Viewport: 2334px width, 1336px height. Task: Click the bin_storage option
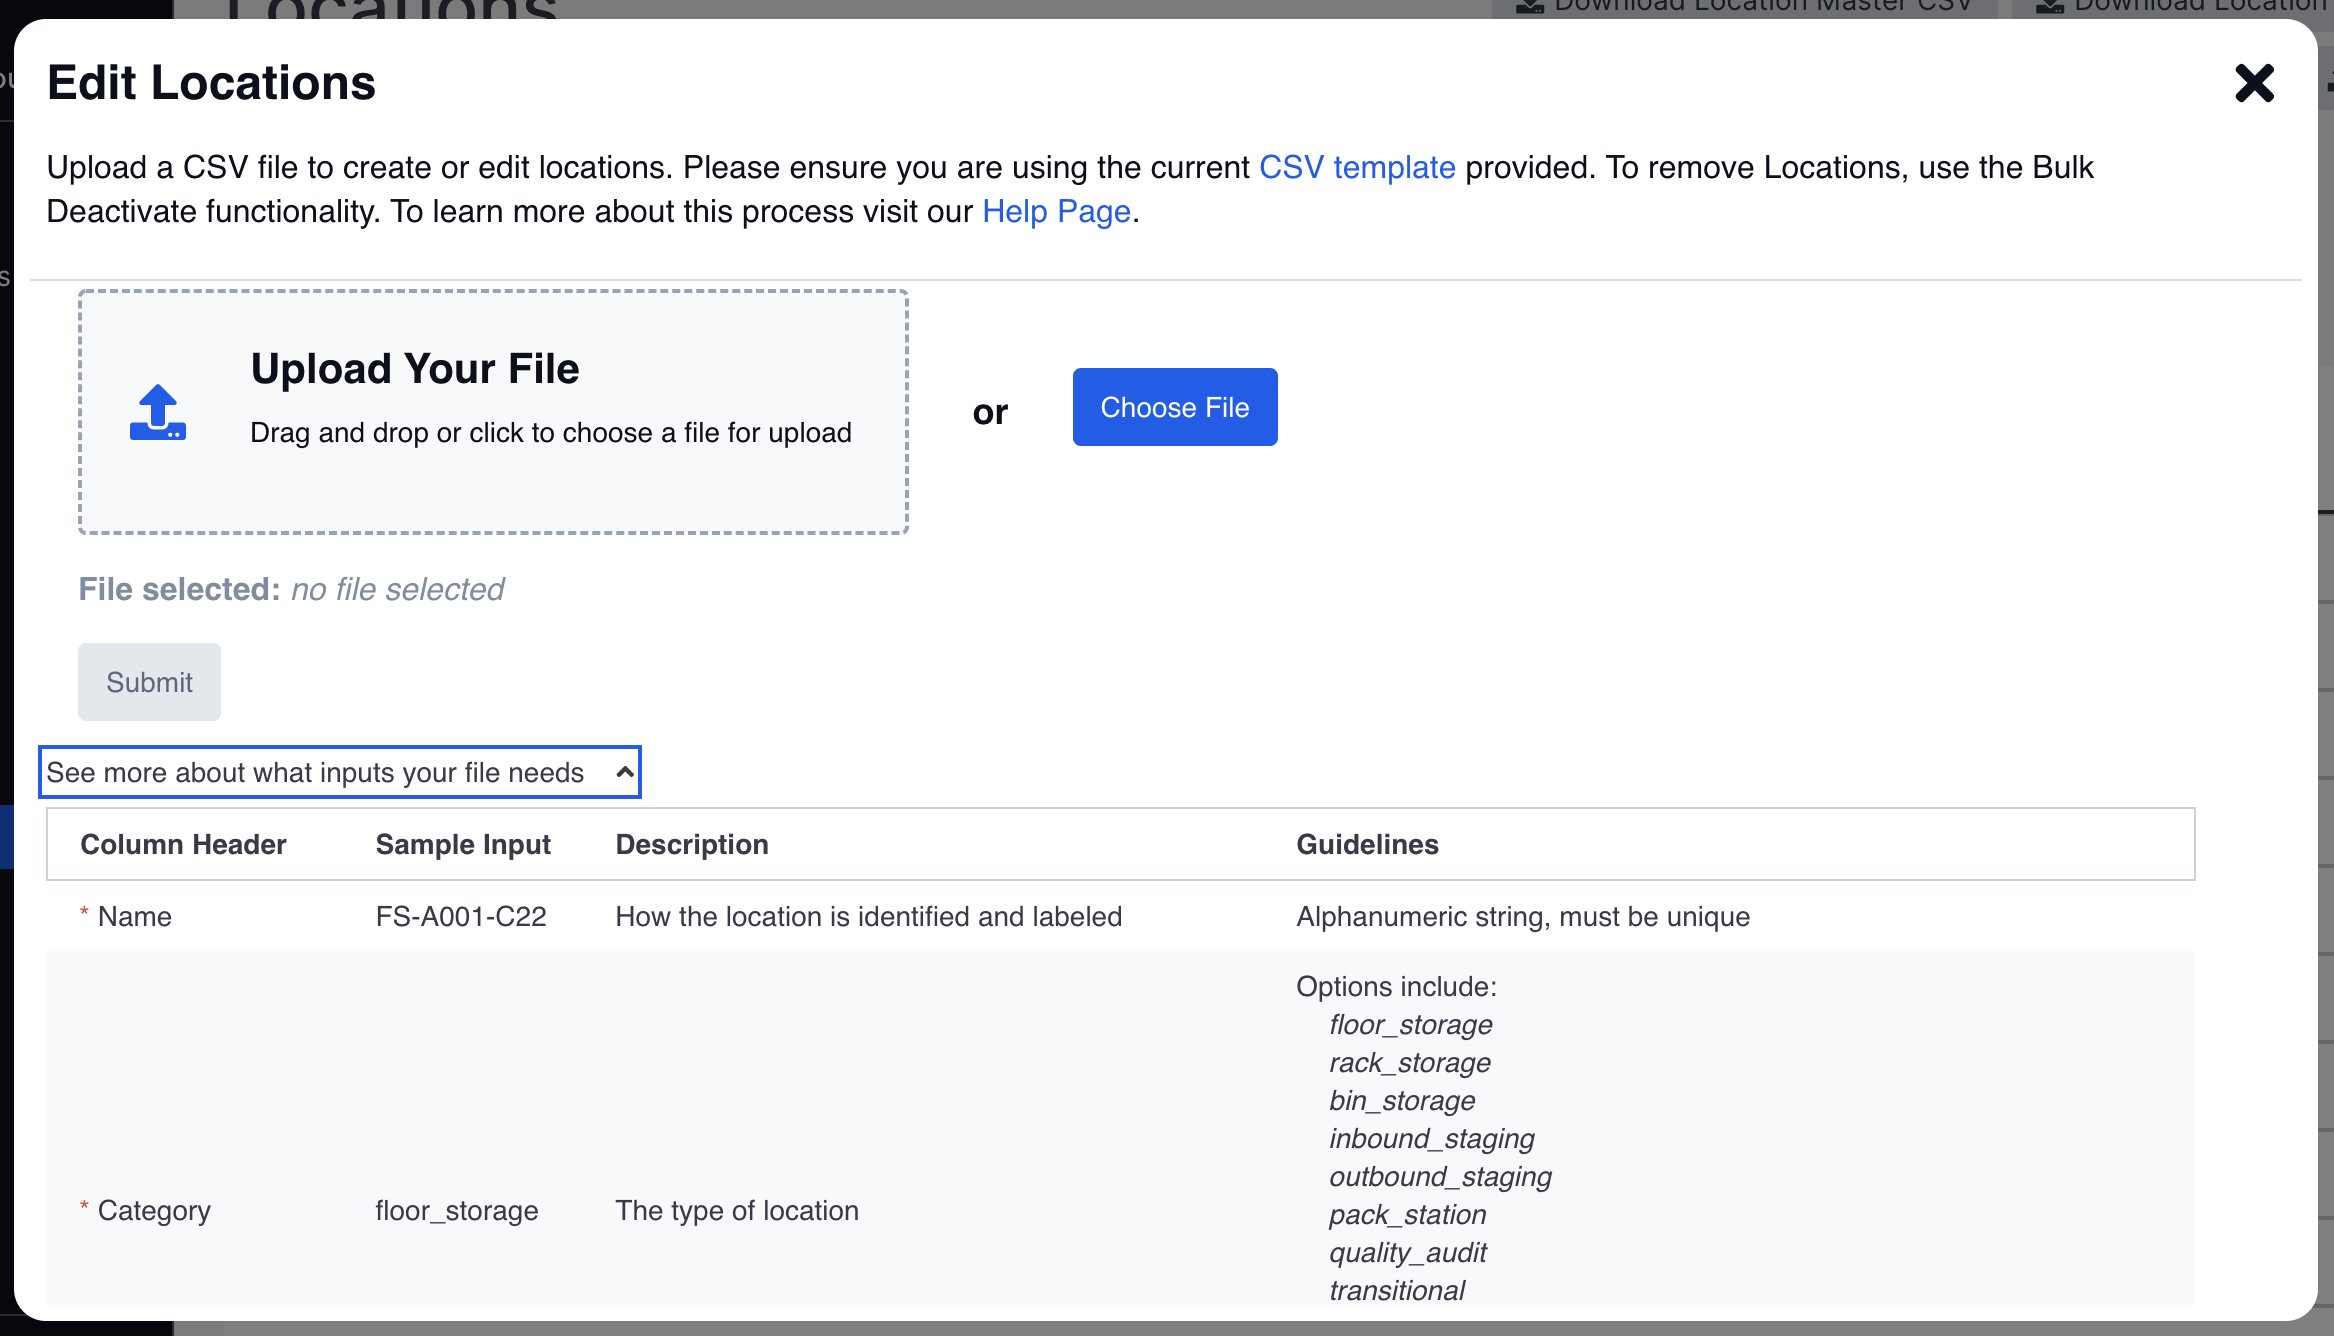click(1402, 1100)
